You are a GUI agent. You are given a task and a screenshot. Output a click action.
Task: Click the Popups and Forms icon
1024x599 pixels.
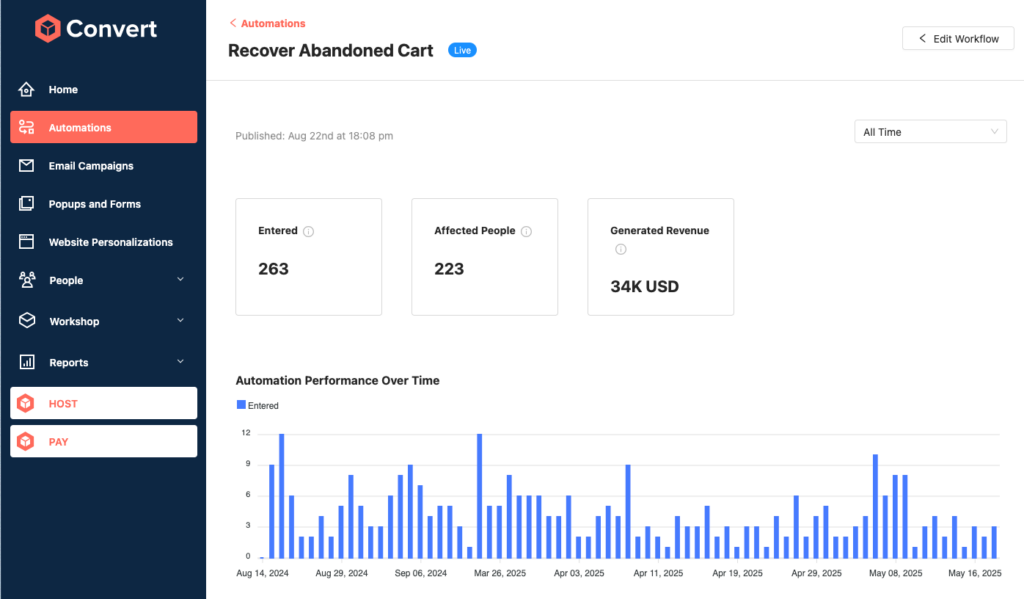(x=26, y=204)
